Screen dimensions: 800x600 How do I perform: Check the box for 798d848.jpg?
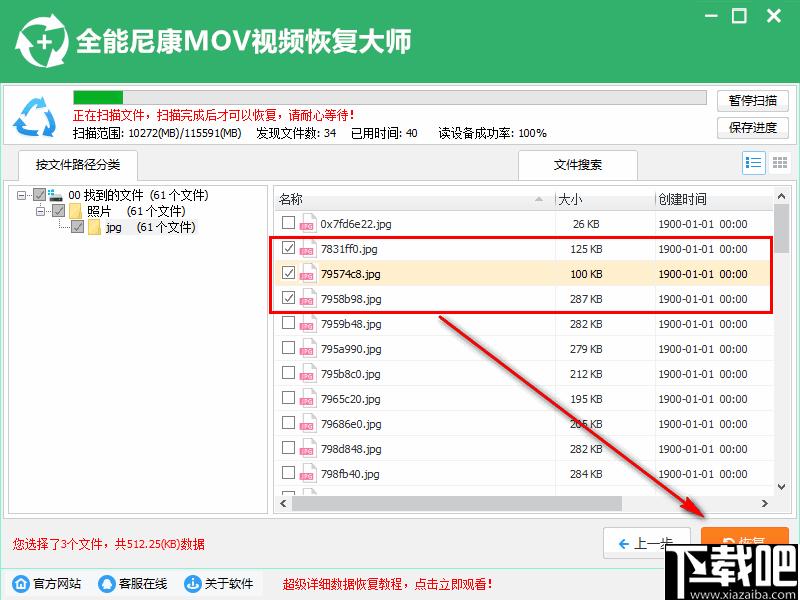click(x=288, y=448)
